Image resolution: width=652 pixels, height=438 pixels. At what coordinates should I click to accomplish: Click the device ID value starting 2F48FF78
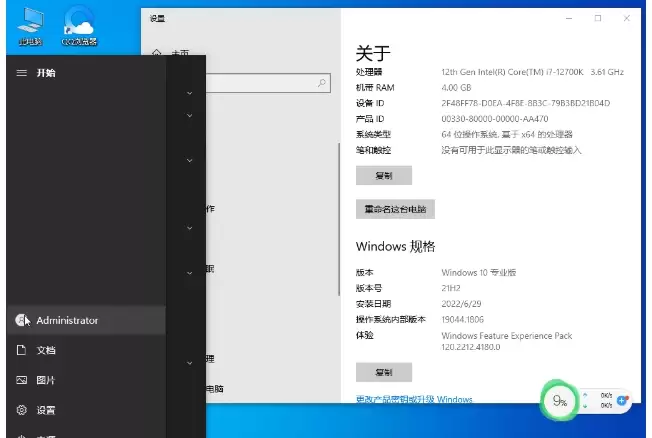[x=526, y=103]
